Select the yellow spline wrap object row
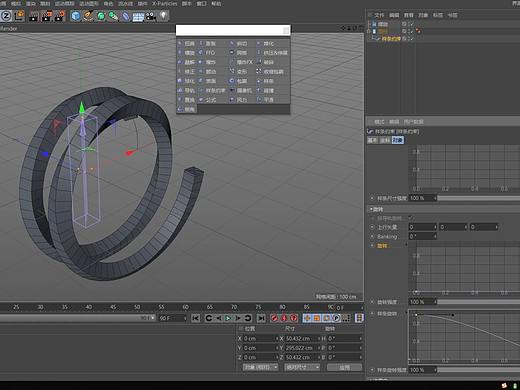 coord(391,39)
